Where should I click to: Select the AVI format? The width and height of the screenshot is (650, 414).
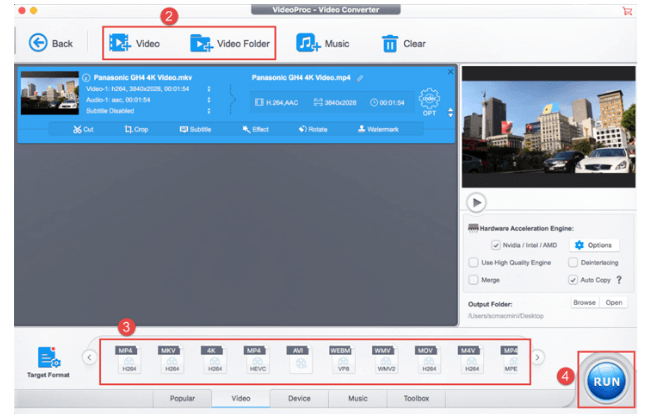tap(300, 359)
